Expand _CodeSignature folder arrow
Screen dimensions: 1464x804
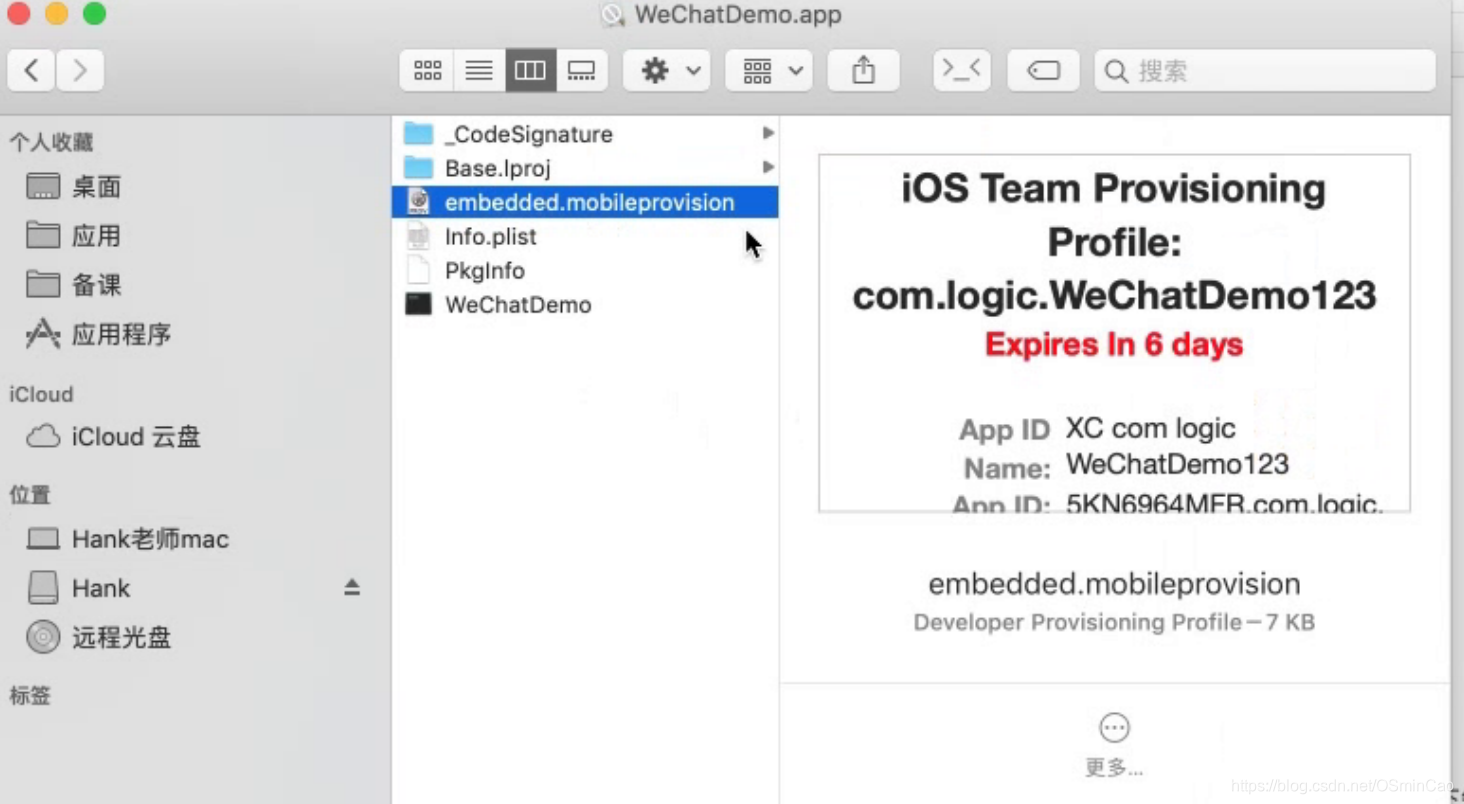click(768, 133)
